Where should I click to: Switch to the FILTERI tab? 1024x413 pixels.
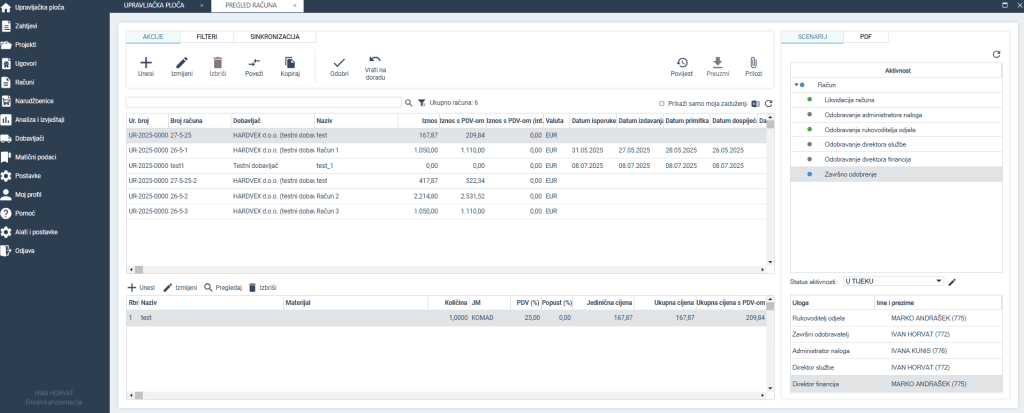coord(206,36)
